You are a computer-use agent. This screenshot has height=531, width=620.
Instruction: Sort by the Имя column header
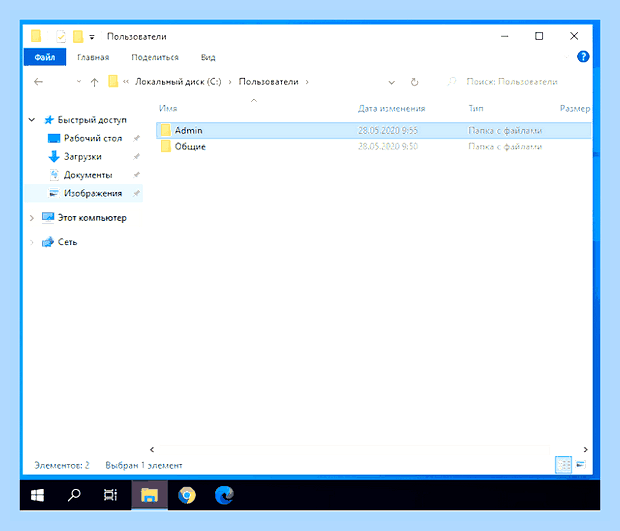[x=168, y=108]
